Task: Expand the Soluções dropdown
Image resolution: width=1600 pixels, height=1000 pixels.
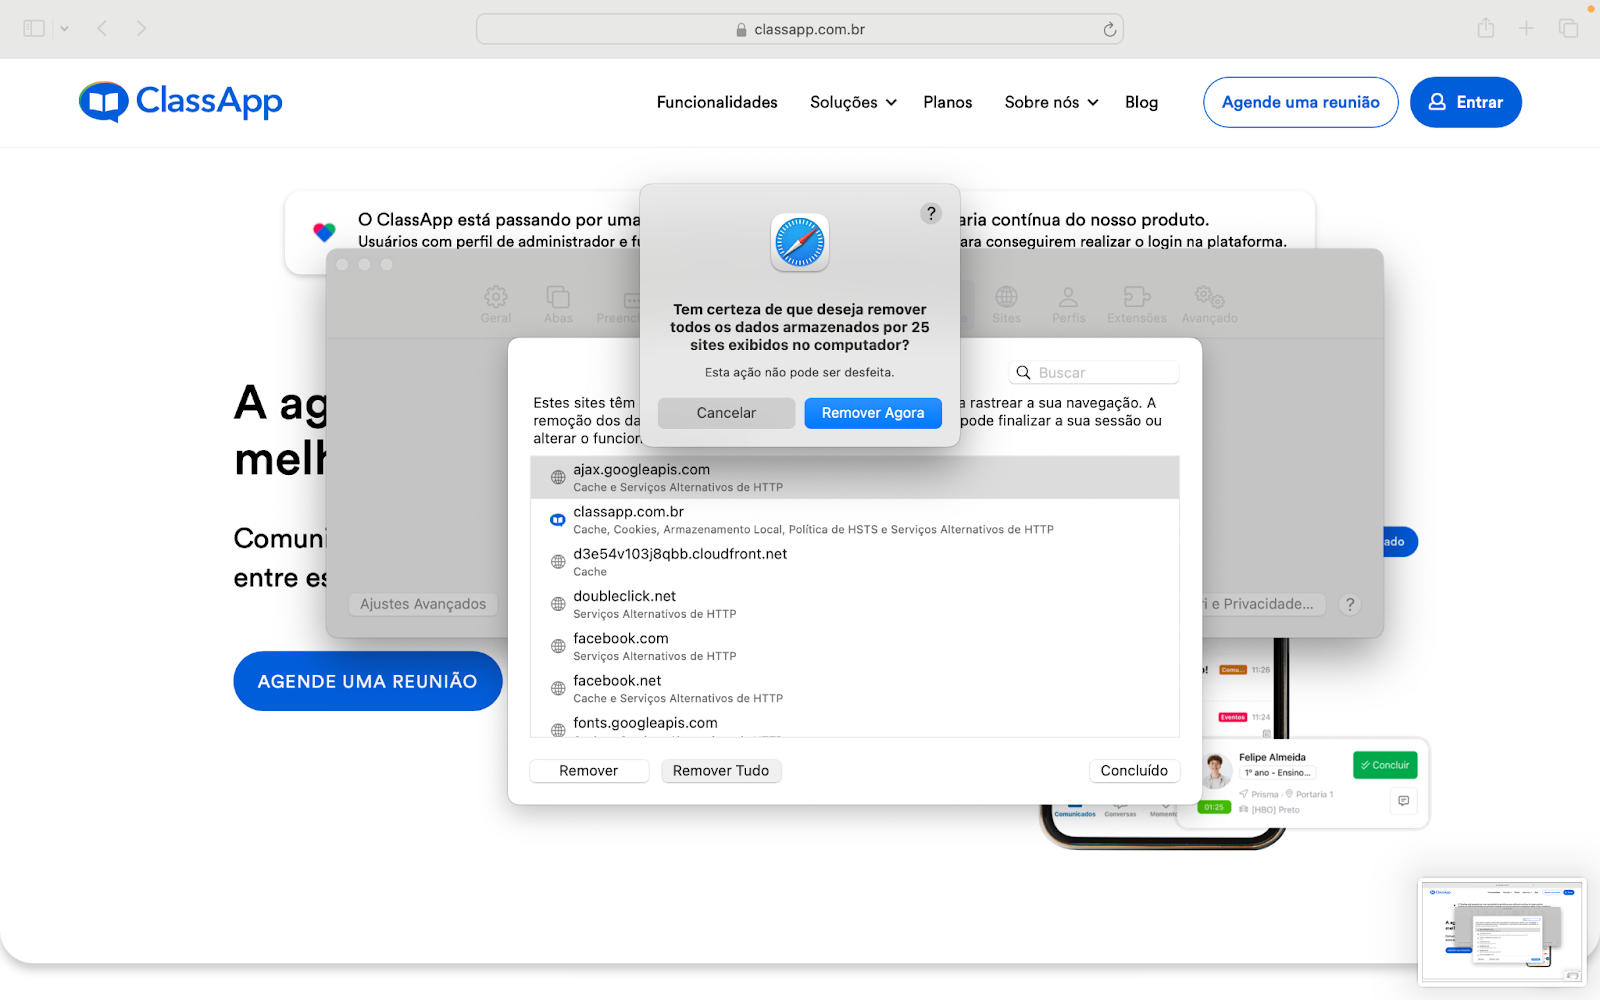Action: 853,102
